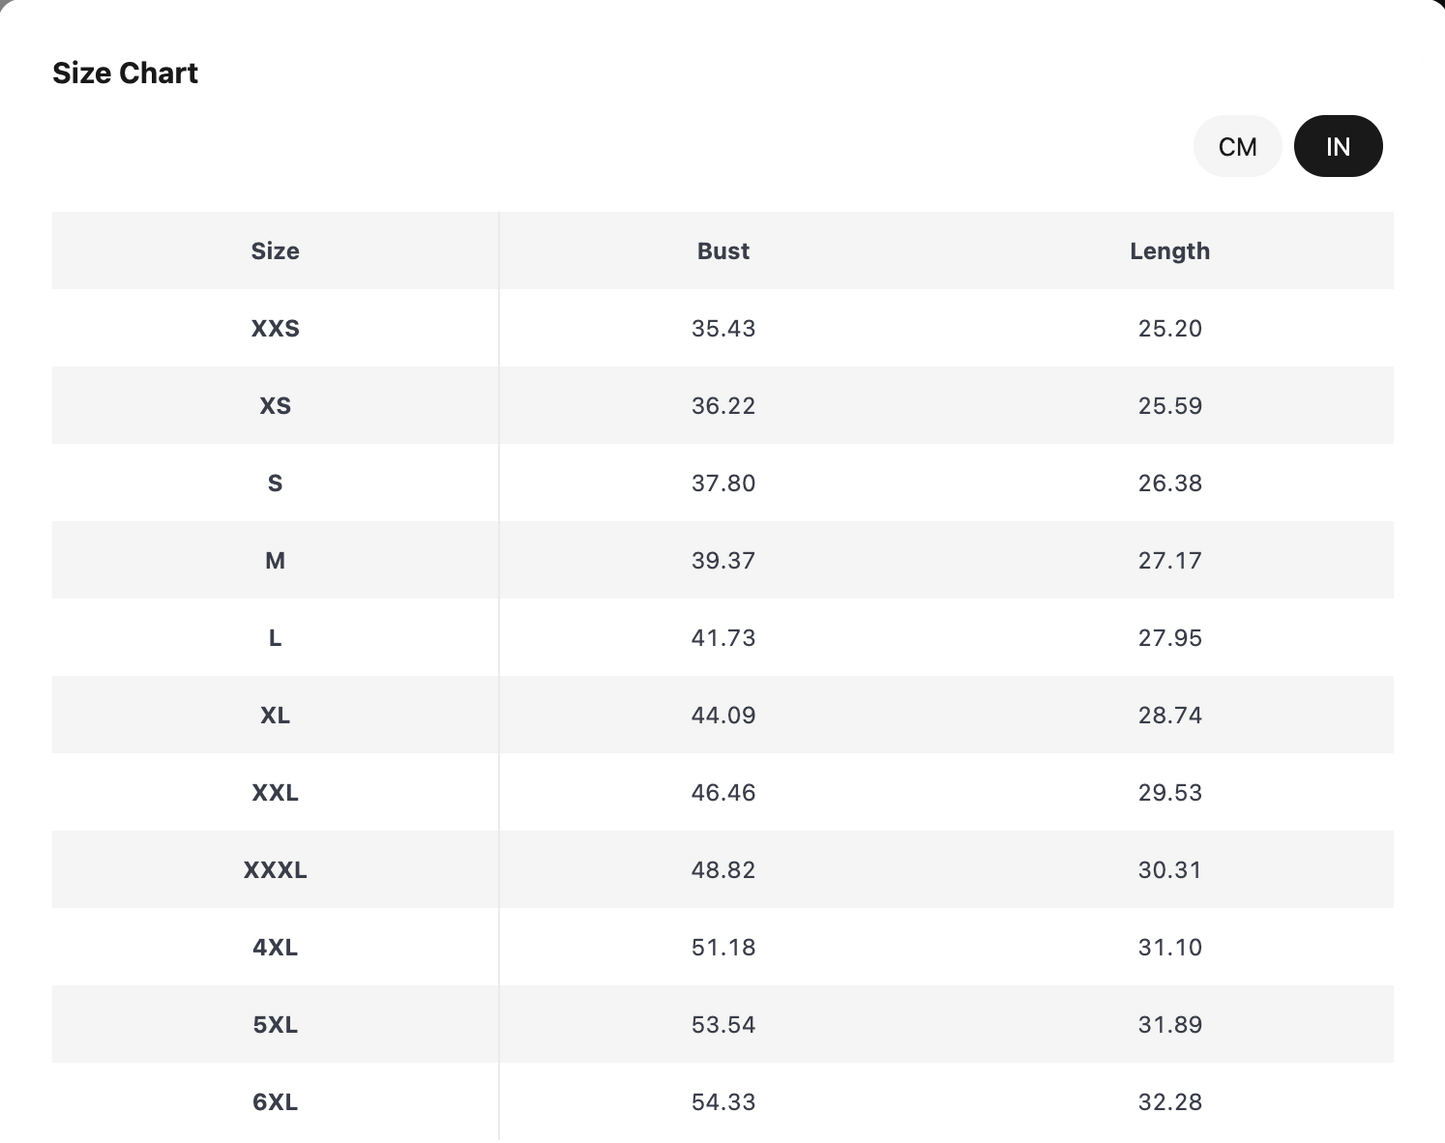Select the XXS size row label
1445x1143 pixels.
pyautogui.click(x=275, y=328)
